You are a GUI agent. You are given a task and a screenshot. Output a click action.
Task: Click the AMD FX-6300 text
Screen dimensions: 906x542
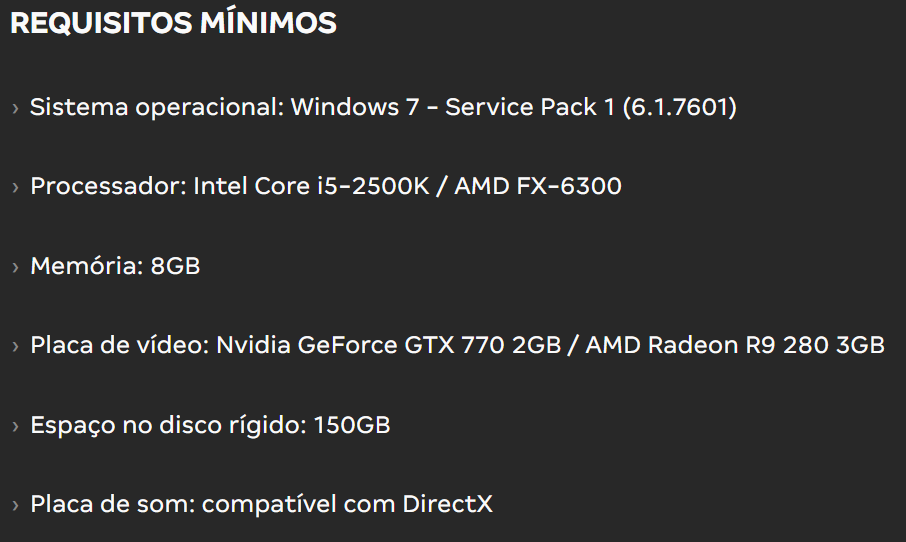pyautogui.click(x=538, y=186)
